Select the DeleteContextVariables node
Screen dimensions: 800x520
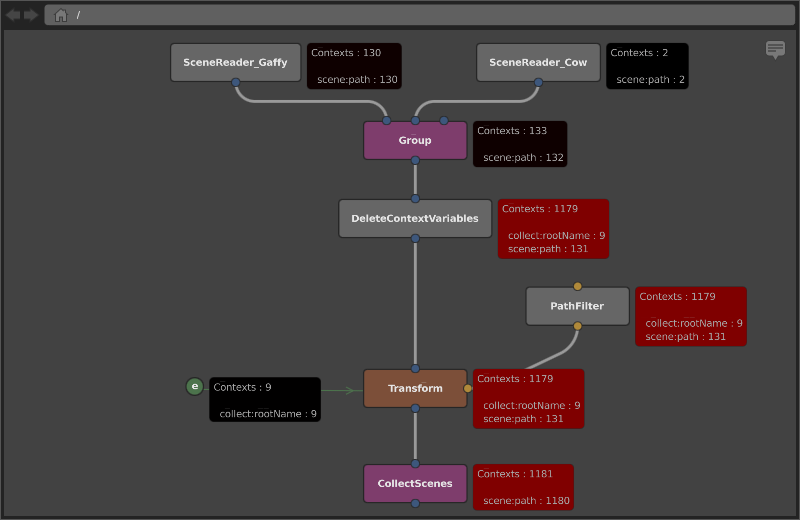(x=415, y=218)
